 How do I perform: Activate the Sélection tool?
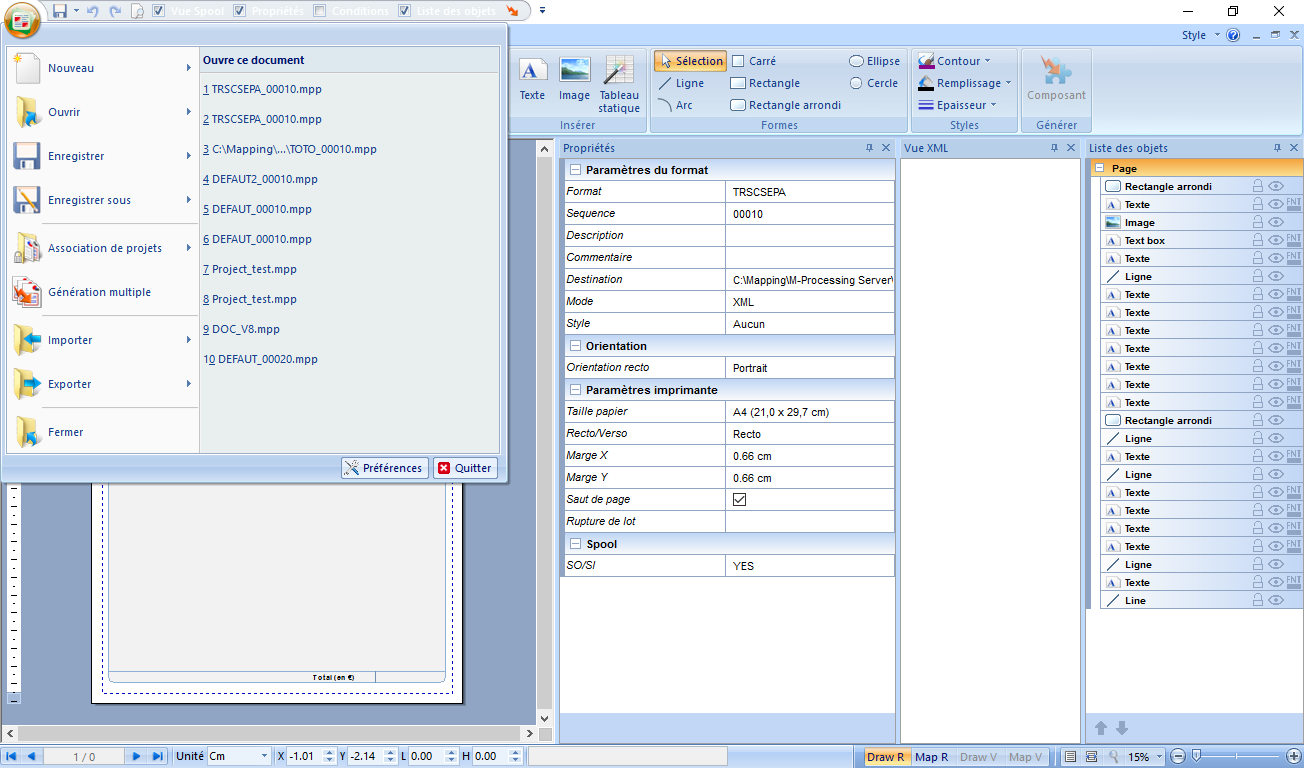[x=689, y=60]
